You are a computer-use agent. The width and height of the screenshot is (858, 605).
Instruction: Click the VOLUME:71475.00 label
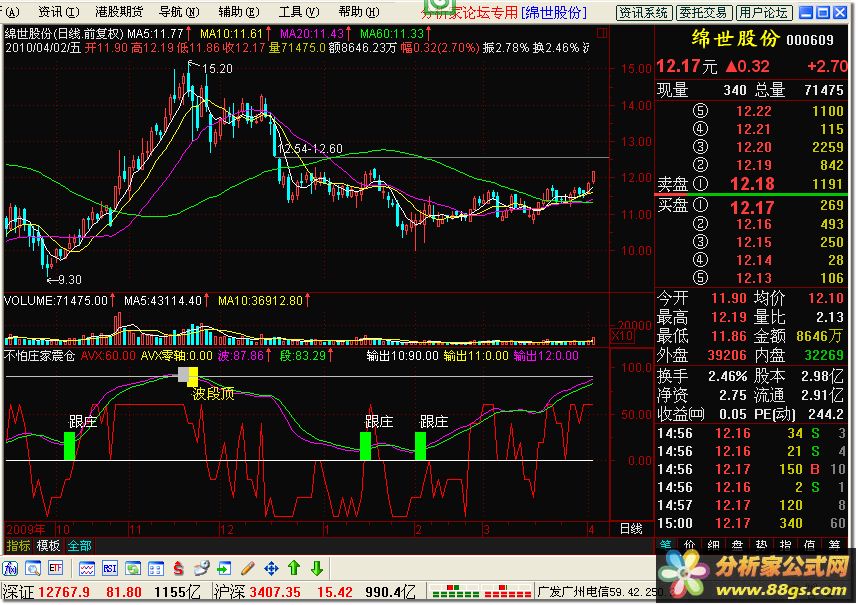point(56,300)
